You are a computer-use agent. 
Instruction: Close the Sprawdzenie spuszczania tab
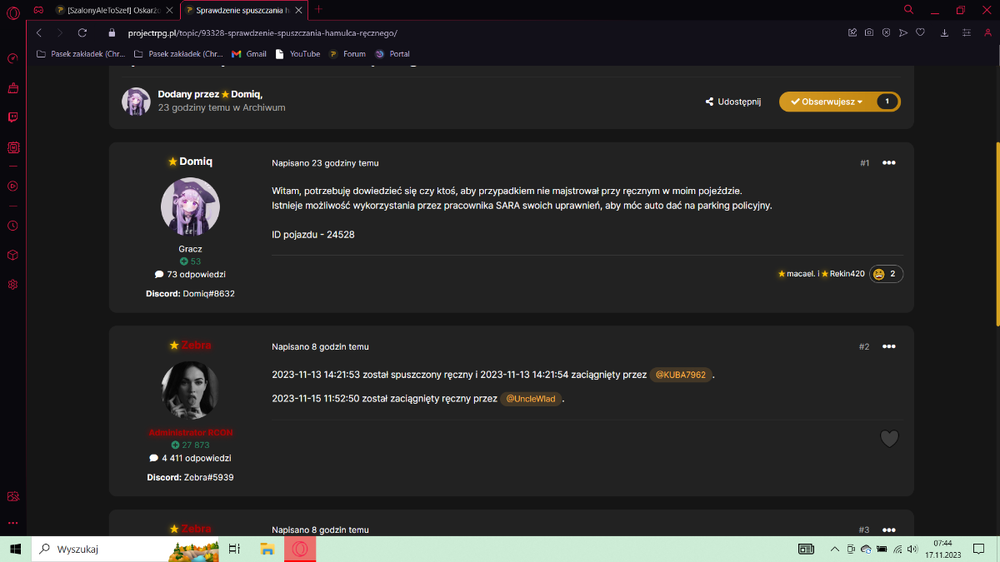pos(298,10)
